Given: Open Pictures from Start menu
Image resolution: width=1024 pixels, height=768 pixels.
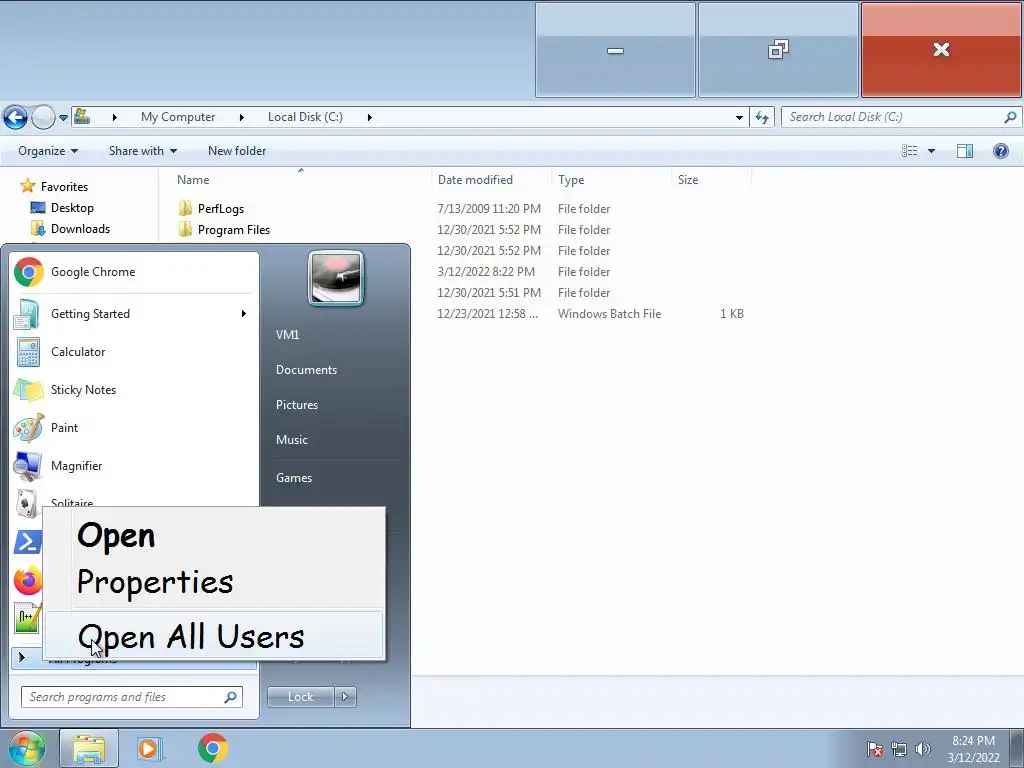Looking at the screenshot, I should coord(297,405).
